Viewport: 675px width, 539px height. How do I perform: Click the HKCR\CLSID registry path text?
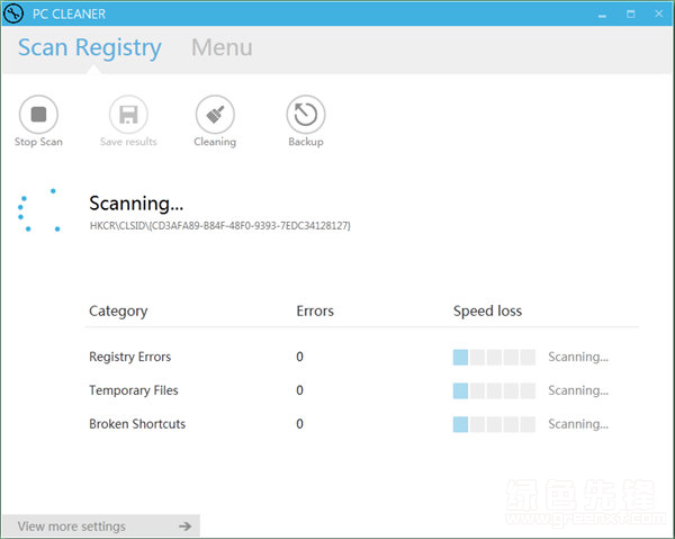coord(220,226)
